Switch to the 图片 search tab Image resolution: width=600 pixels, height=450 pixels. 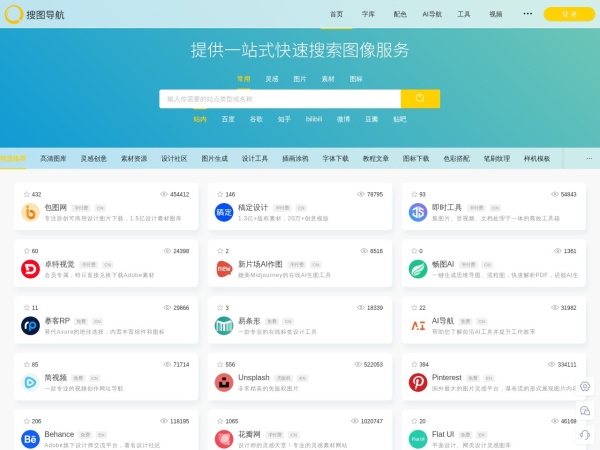tap(300, 79)
